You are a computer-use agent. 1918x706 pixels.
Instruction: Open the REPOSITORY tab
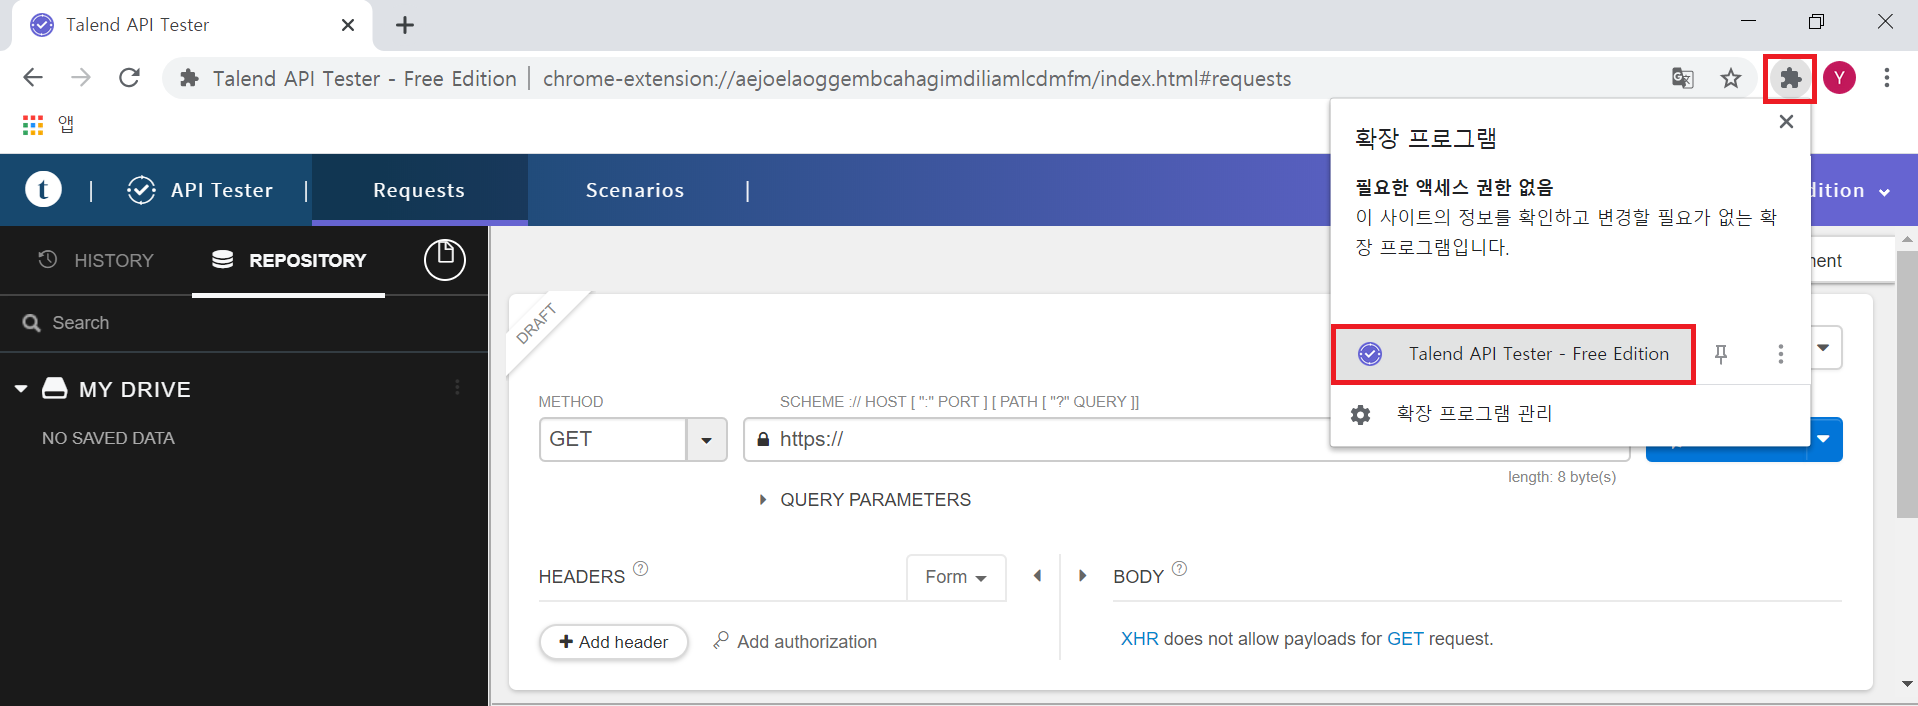pos(288,260)
